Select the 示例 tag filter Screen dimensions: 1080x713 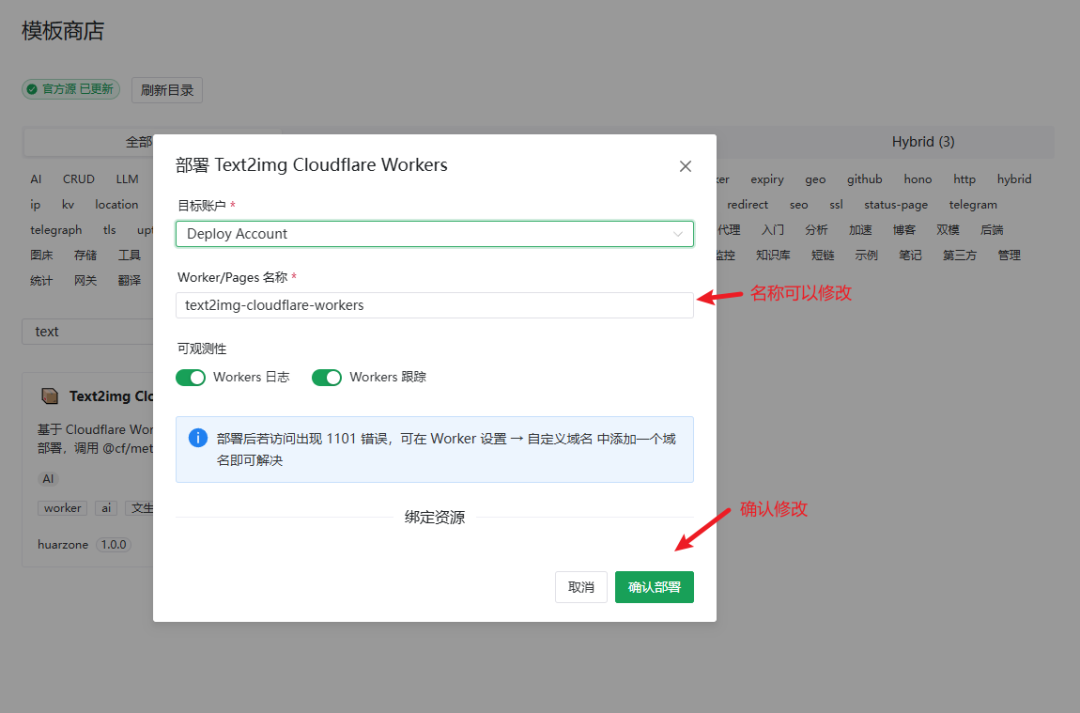click(866, 256)
